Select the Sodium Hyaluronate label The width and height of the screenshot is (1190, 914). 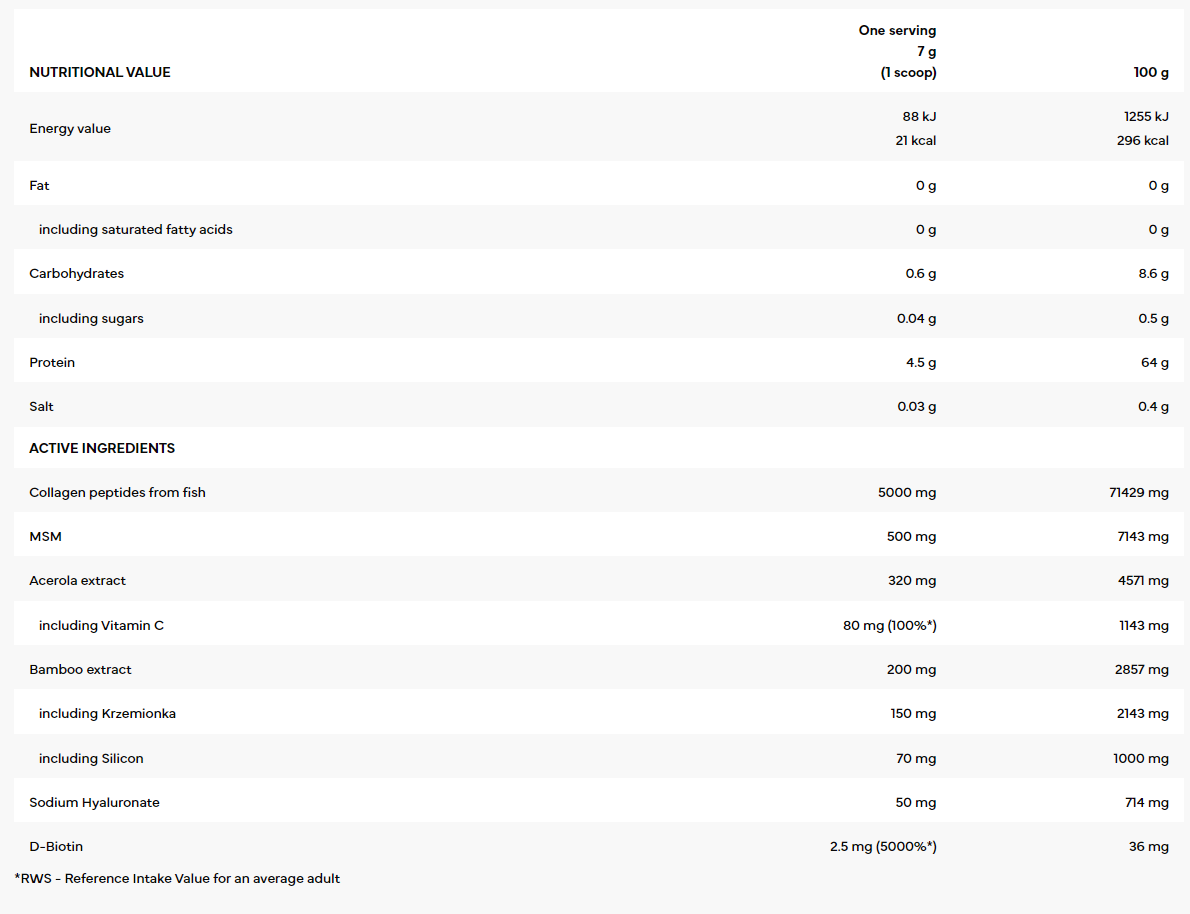pyautogui.click(x=94, y=802)
